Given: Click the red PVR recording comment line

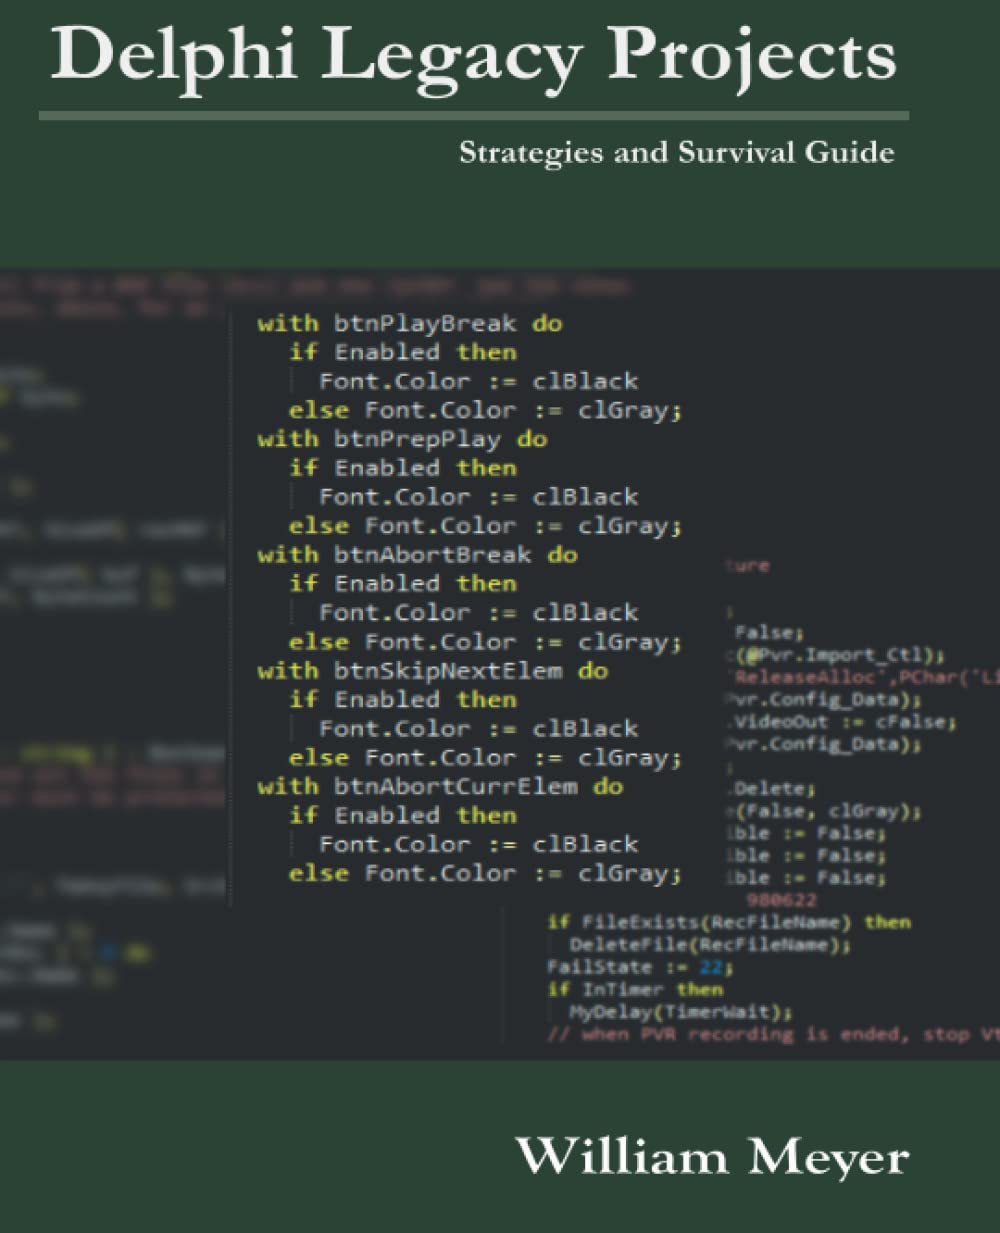Looking at the screenshot, I should (x=771, y=1035).
